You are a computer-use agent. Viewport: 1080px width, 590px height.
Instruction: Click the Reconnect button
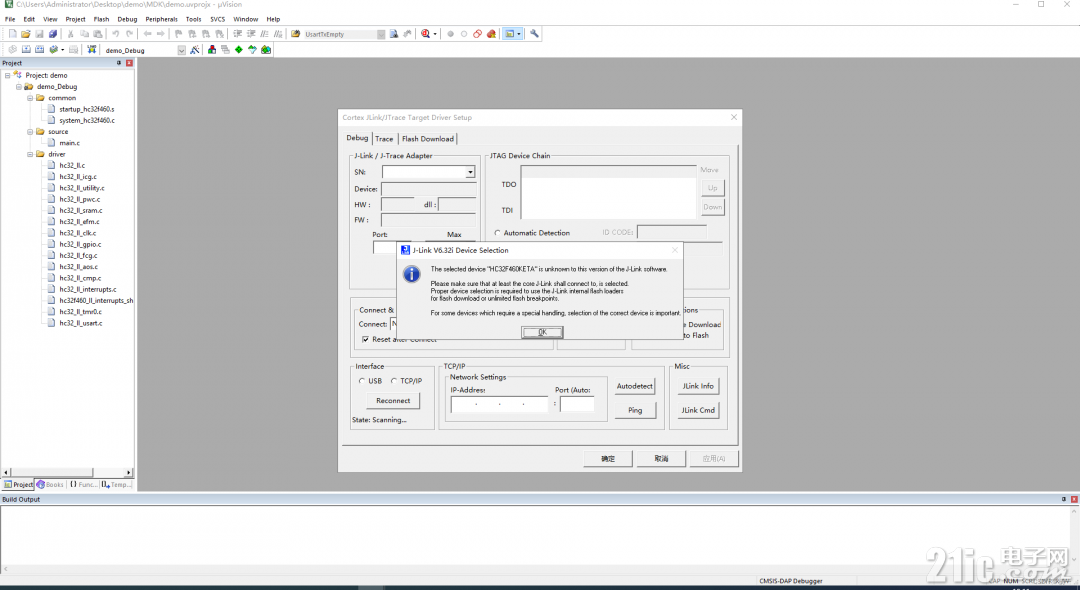click(x=393, y=401)
